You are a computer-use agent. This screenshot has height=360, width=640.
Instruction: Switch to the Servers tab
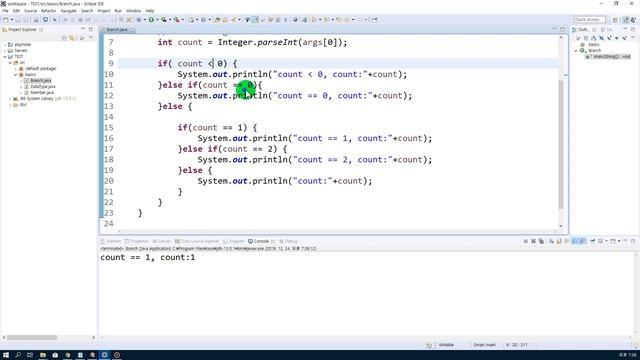click(162, 241)
